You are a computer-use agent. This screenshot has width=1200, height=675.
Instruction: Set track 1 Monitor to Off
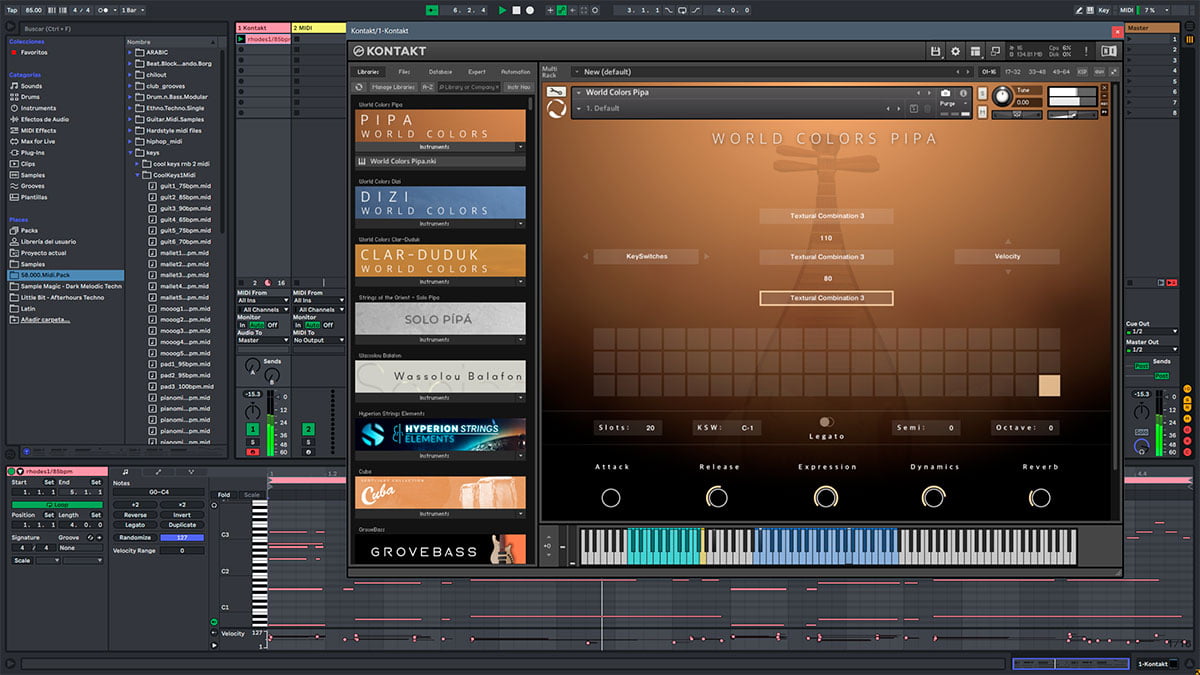tap(272, 325)
